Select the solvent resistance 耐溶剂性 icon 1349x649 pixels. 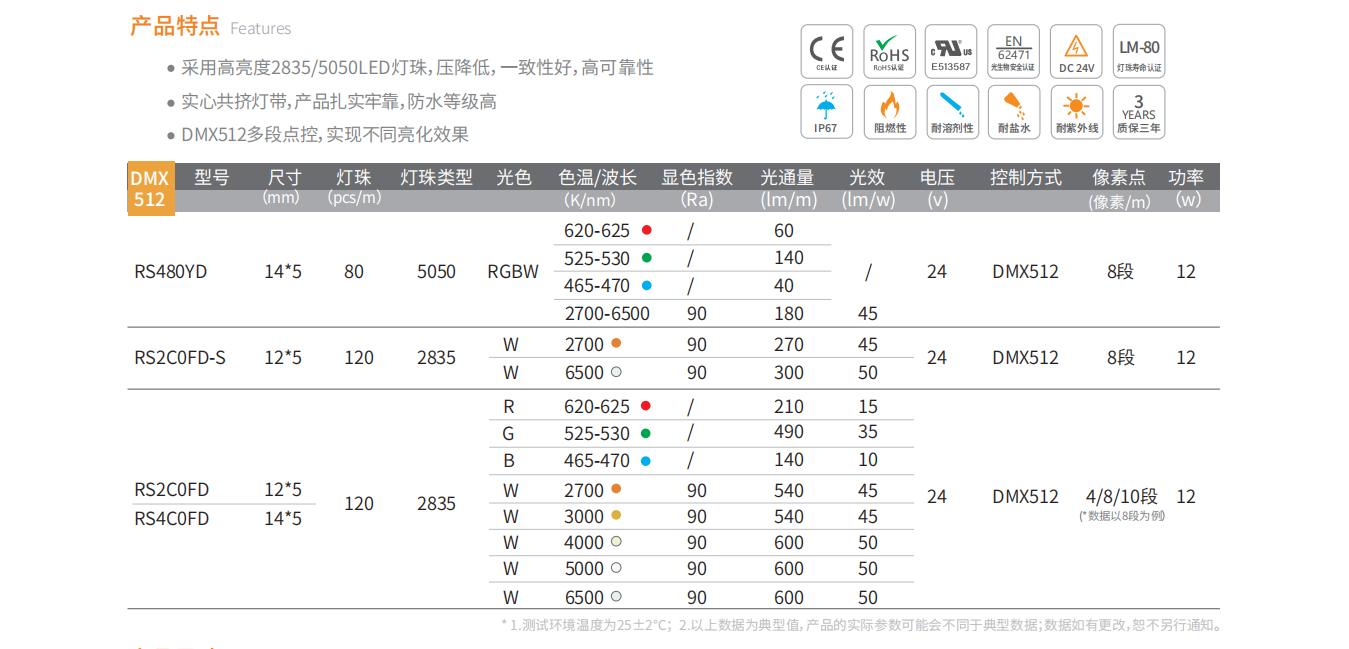pos(951,111)
